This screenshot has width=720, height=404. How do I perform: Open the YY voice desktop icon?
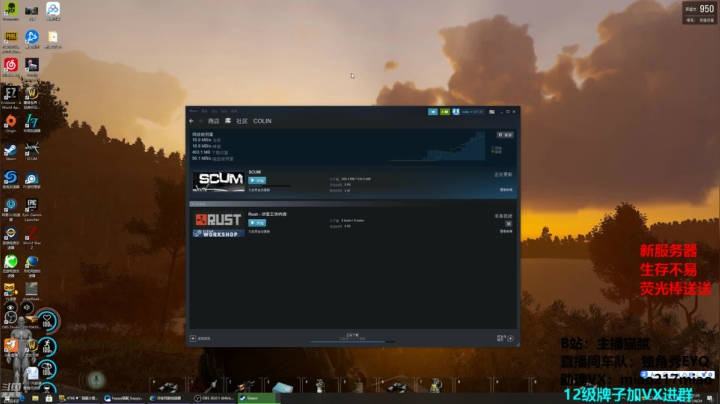pos(11,292)
